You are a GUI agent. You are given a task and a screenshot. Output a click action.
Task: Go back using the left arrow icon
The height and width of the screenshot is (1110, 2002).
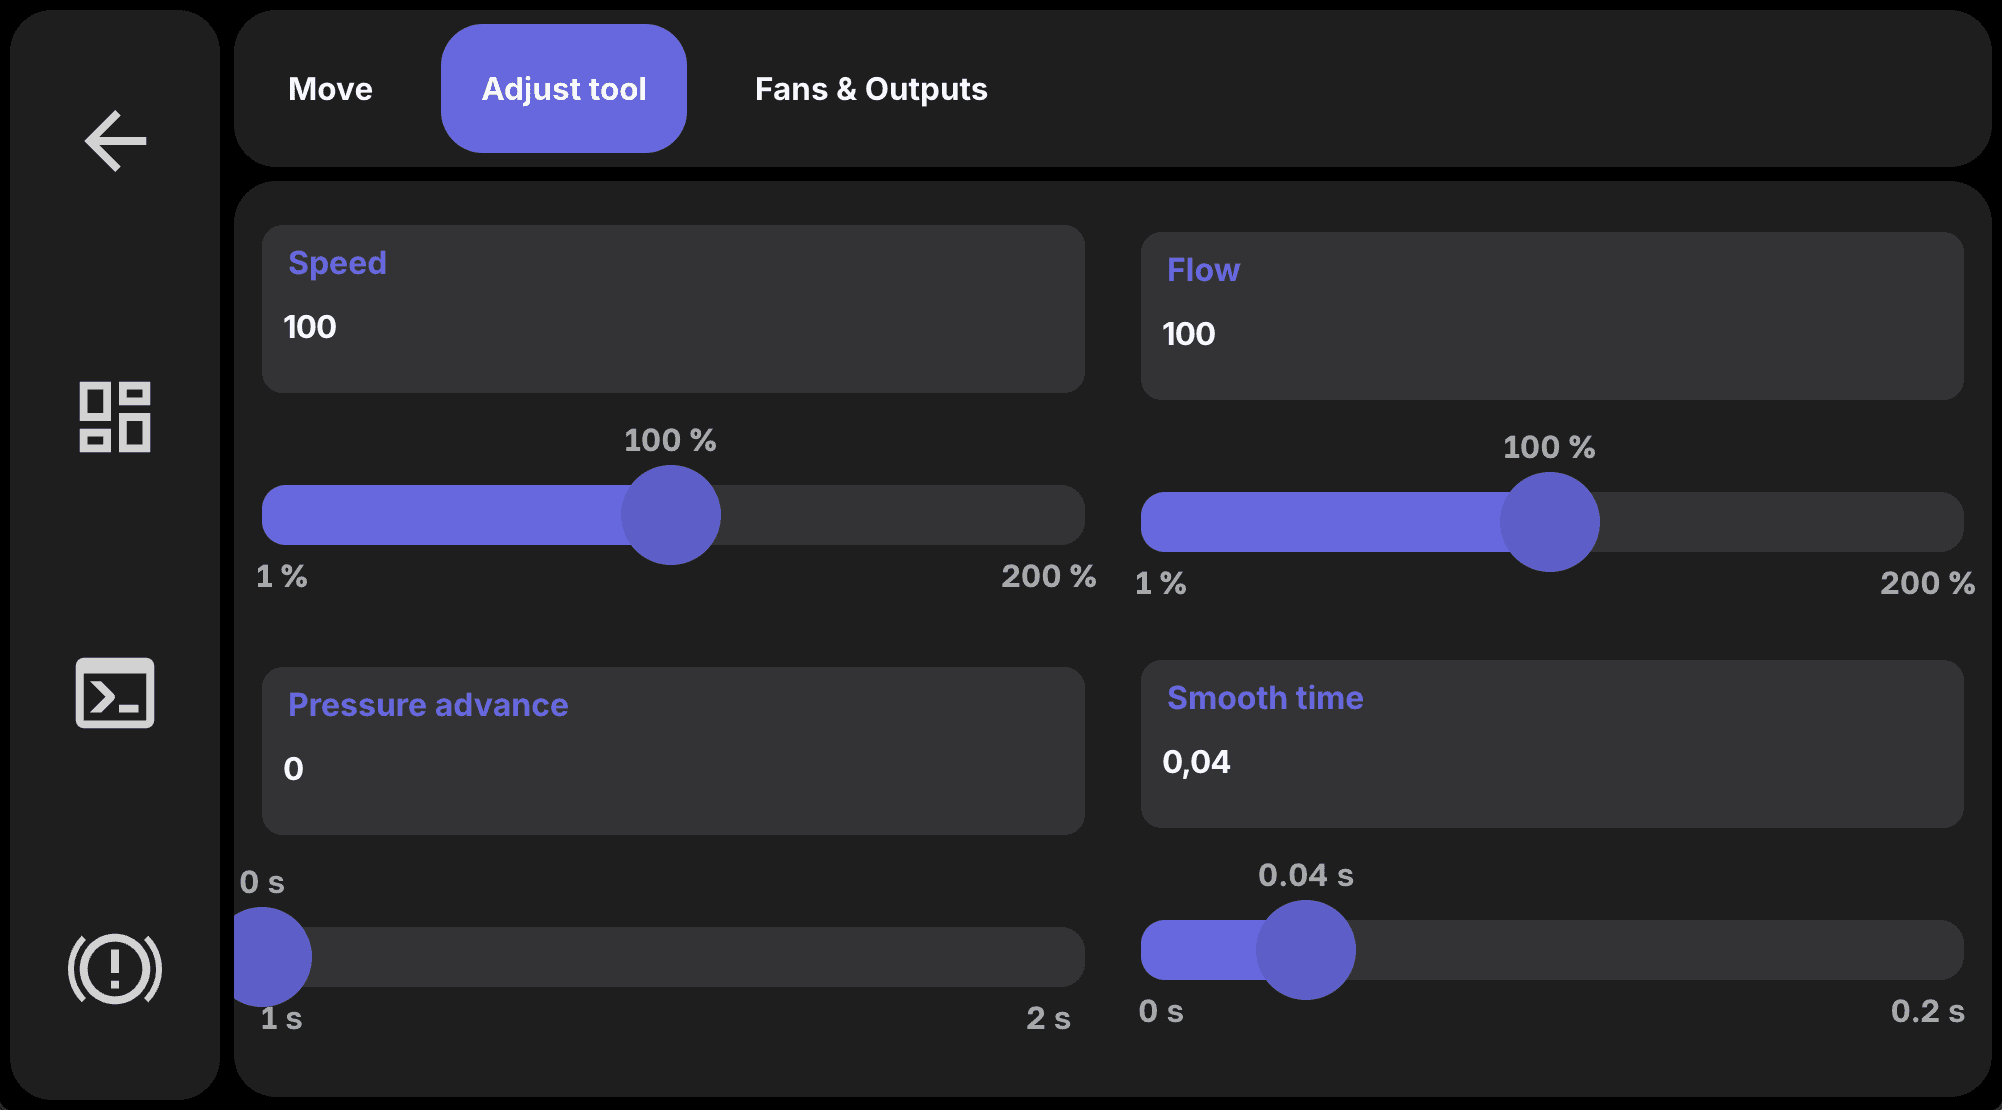(x=115, y=141)
